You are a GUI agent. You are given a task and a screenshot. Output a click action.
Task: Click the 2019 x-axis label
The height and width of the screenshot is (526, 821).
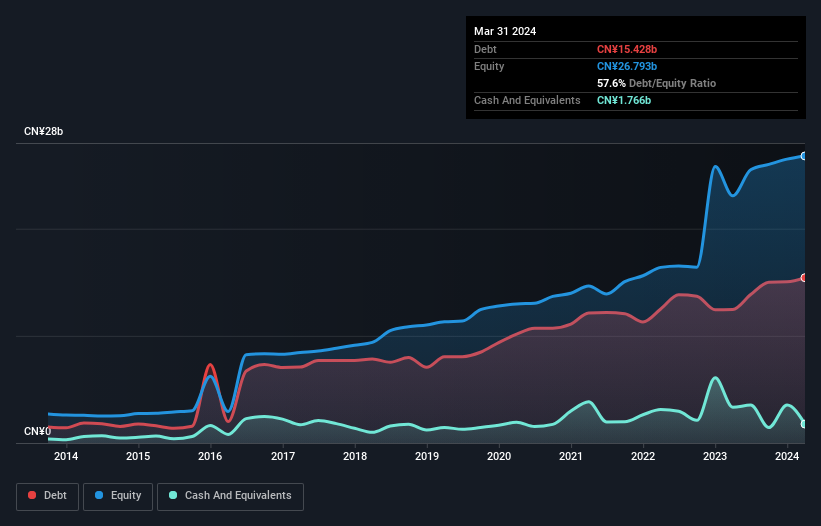pyautogui.click(x=427, y=456)
